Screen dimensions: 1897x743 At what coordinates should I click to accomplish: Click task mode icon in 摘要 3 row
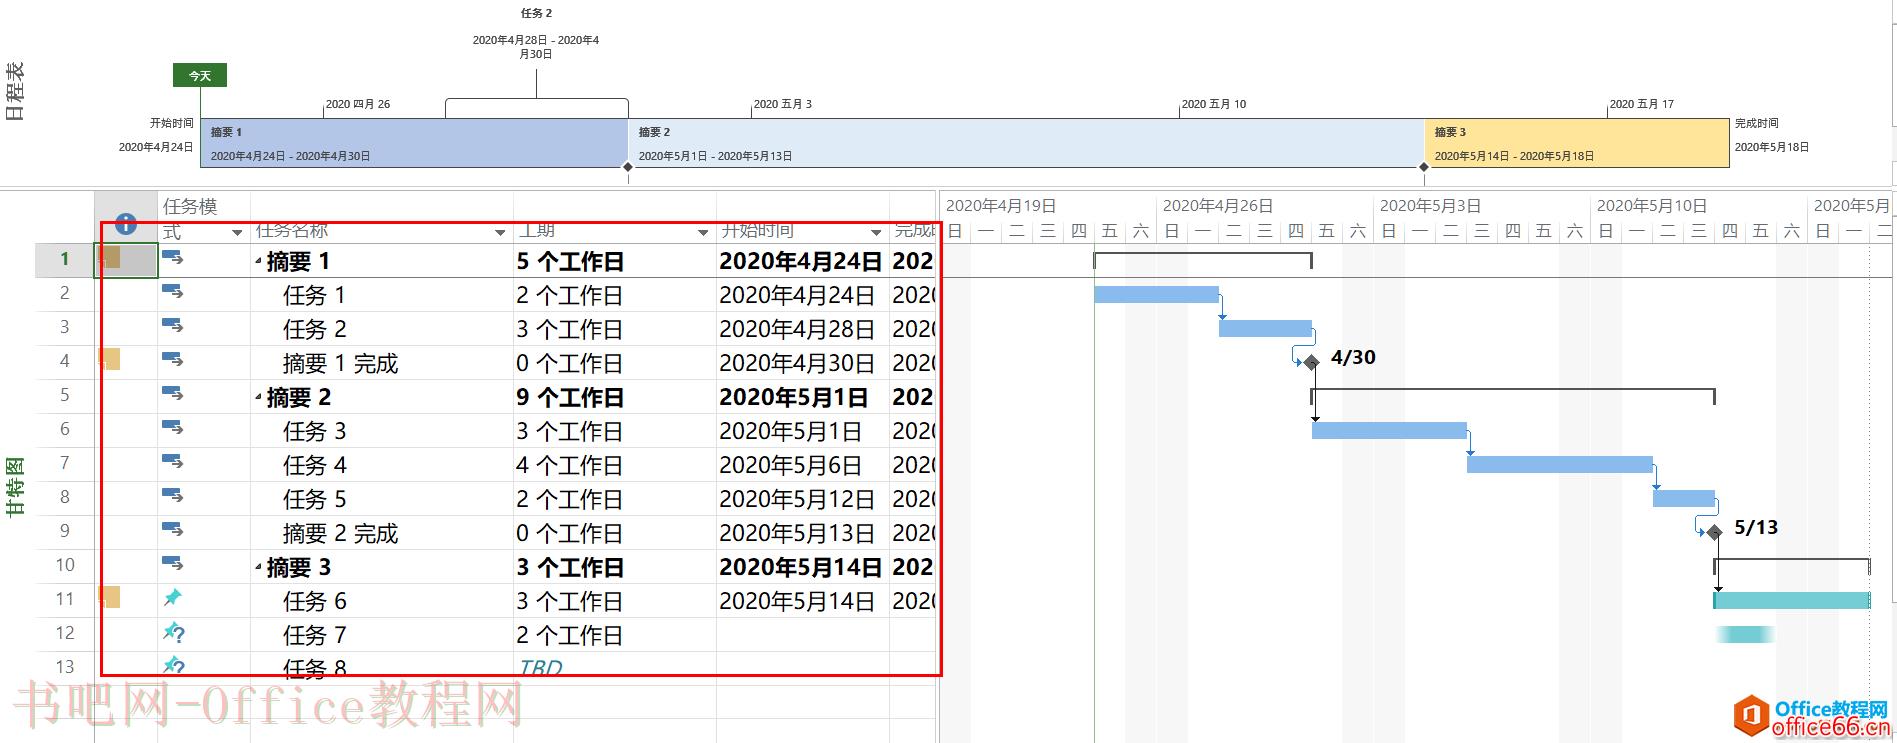pyautogui.click(x=173, y=564)
